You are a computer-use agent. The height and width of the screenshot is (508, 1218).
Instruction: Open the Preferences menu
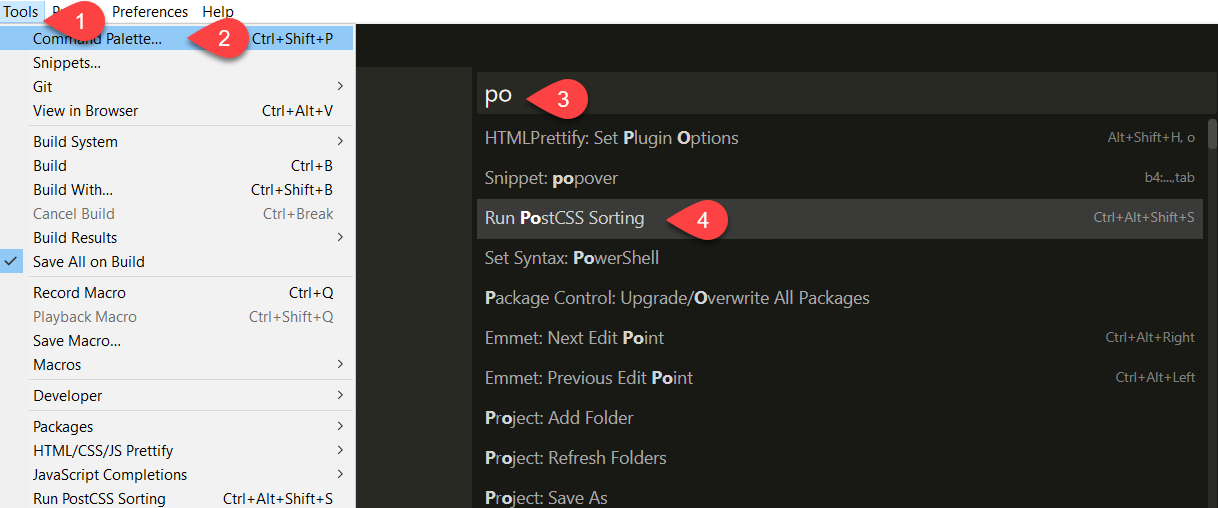pyautogui.click(x=150, y=12)
